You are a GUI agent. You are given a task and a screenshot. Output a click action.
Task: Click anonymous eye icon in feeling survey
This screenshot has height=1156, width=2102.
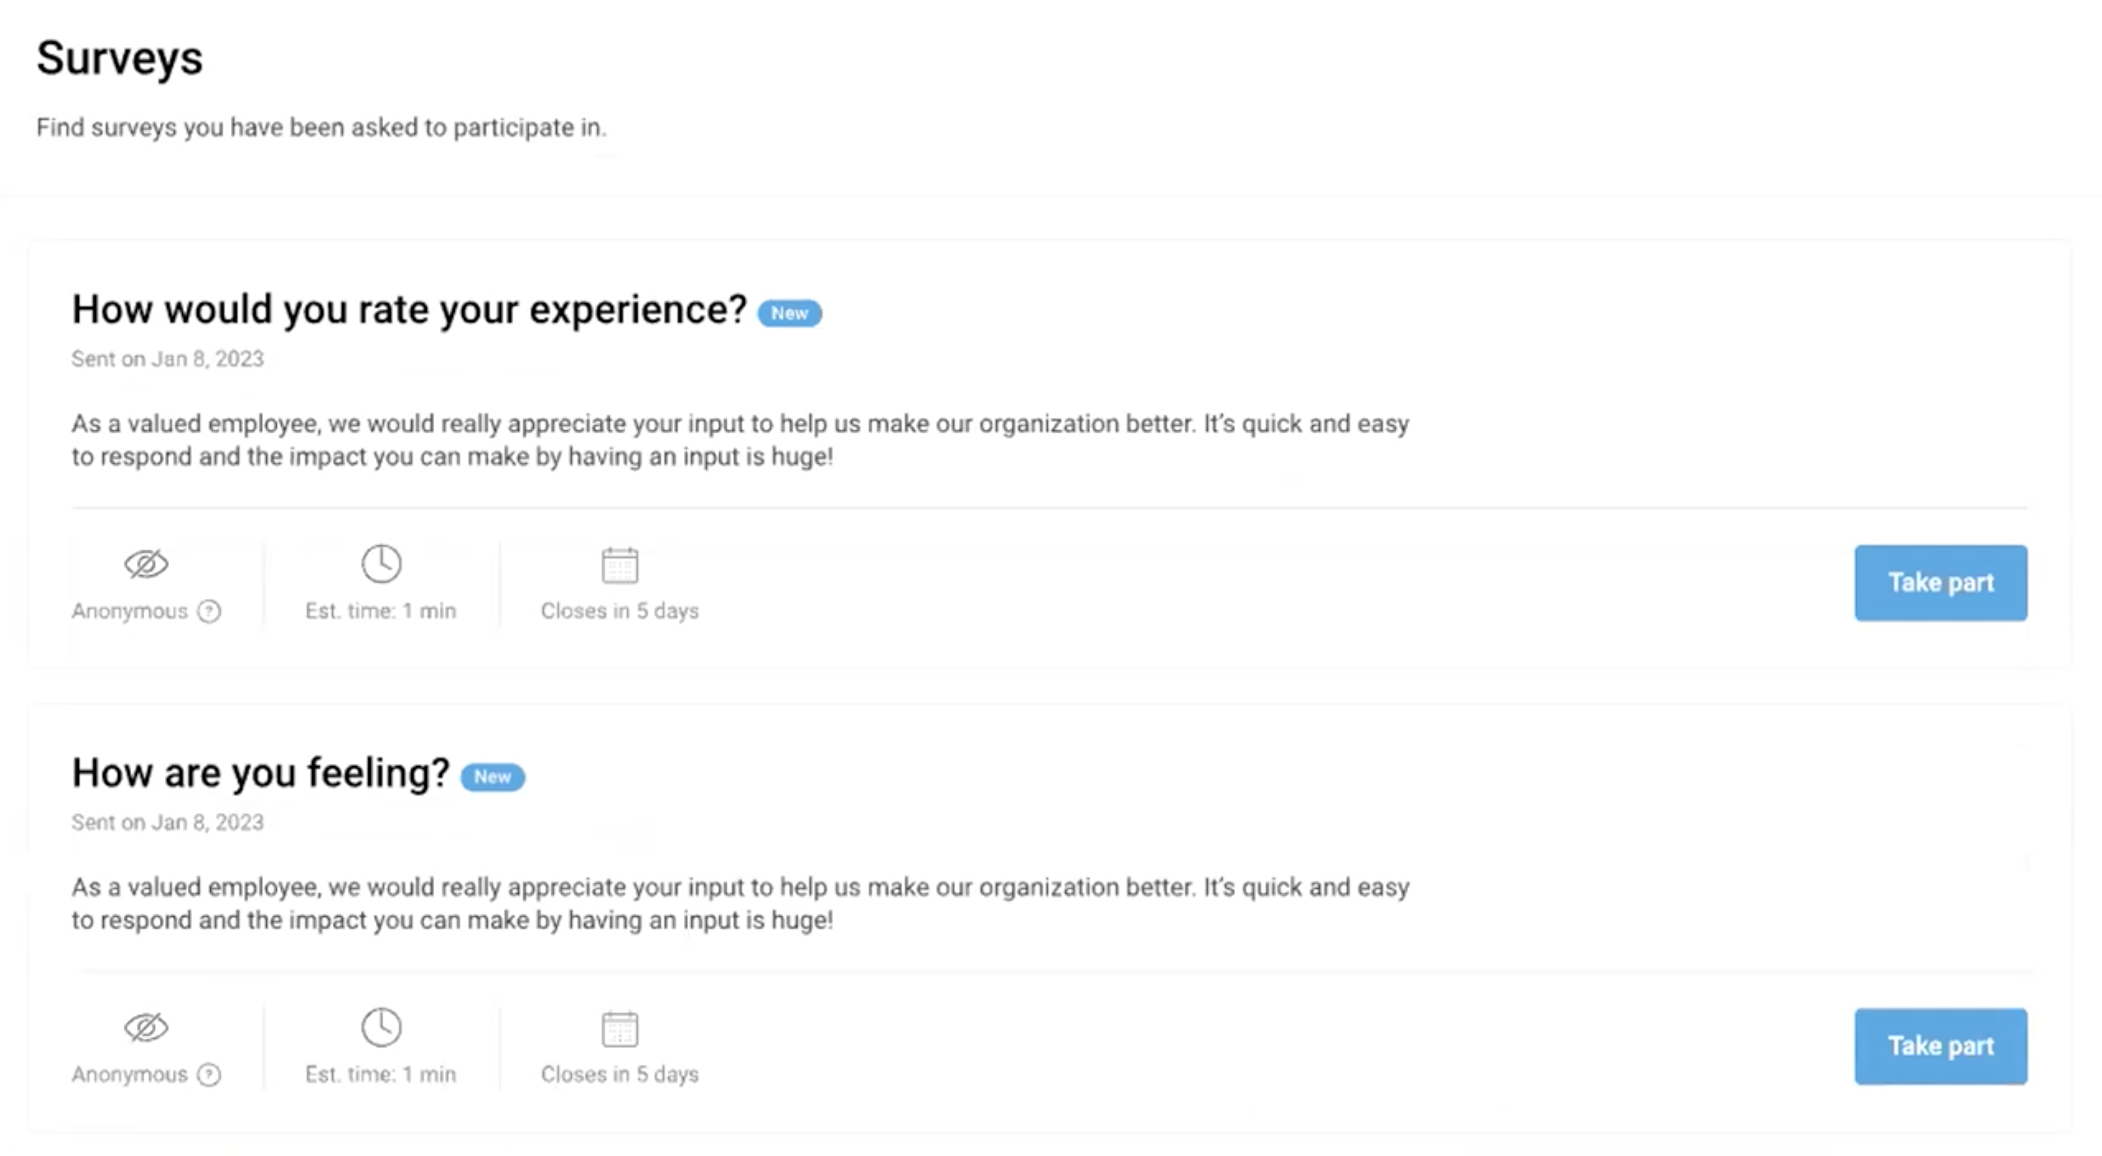[146, 1027]
